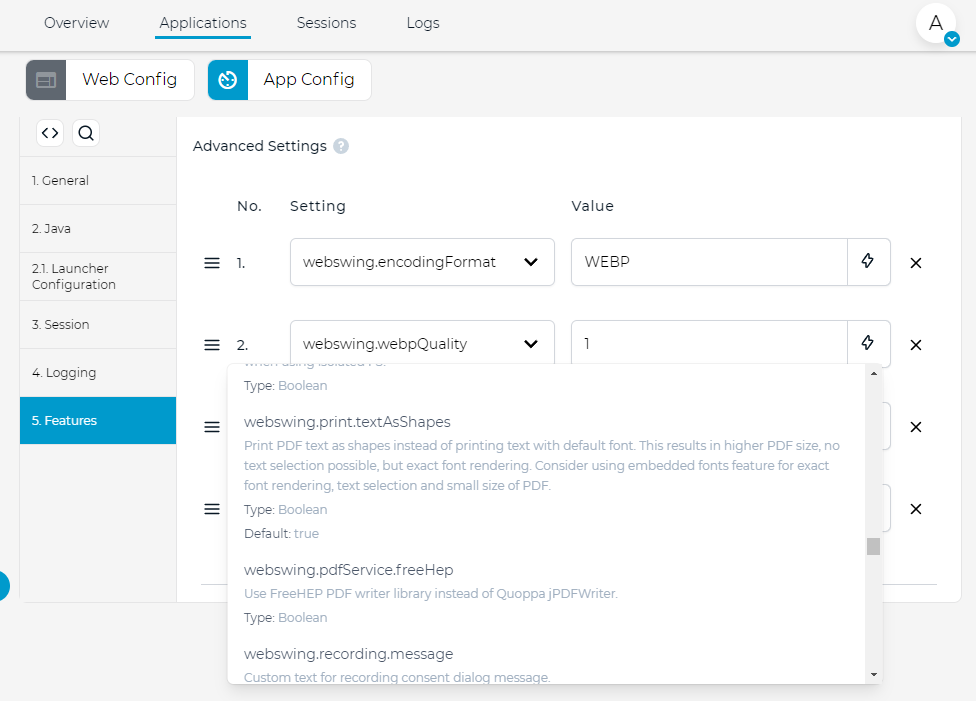Image resolution: width=976 pixels, height=701 pixels.
Task: Open the 4. Logging section
Action: coord(98,372)
